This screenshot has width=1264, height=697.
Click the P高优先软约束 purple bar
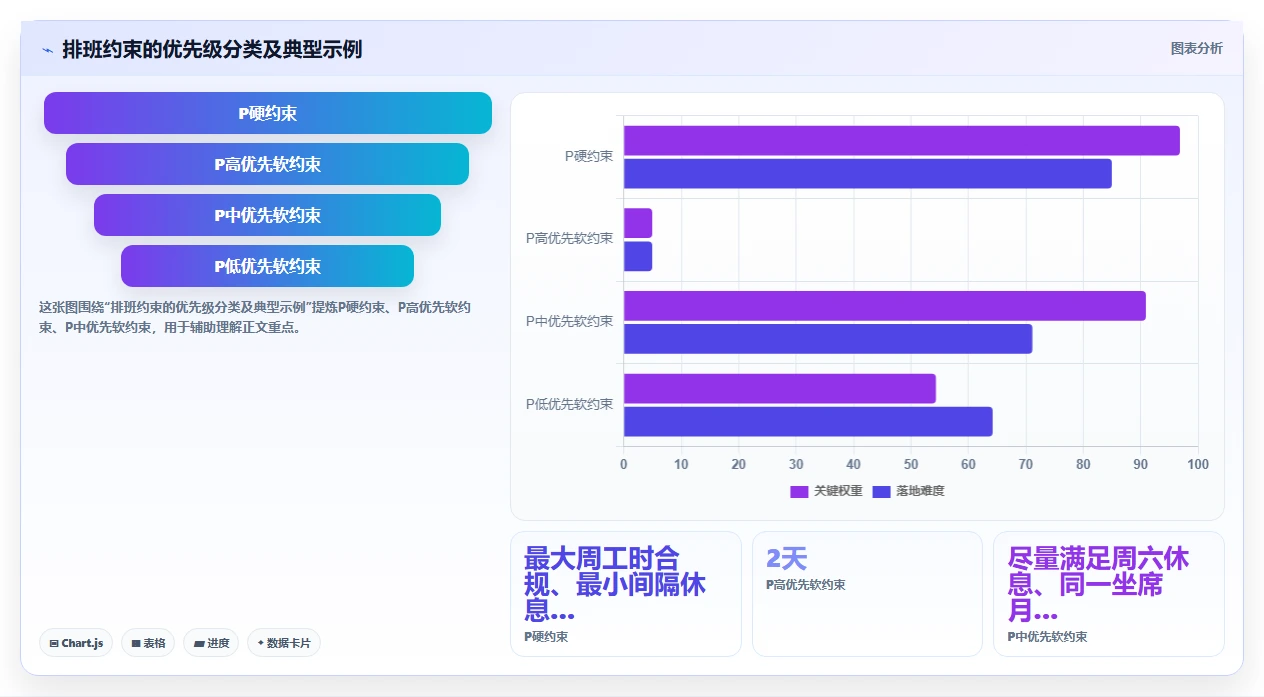638,223
